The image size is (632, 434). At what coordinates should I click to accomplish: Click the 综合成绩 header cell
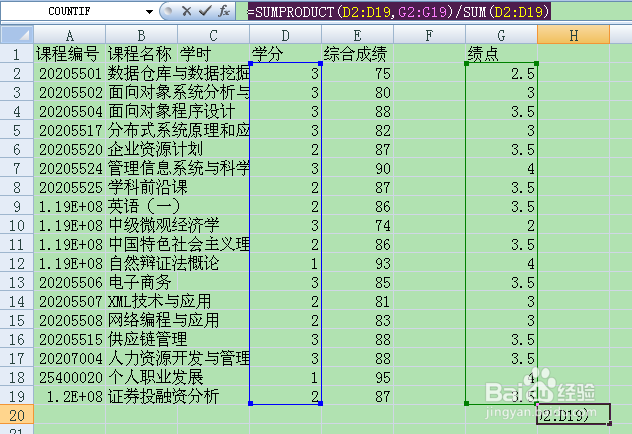(x=358, y=54)
